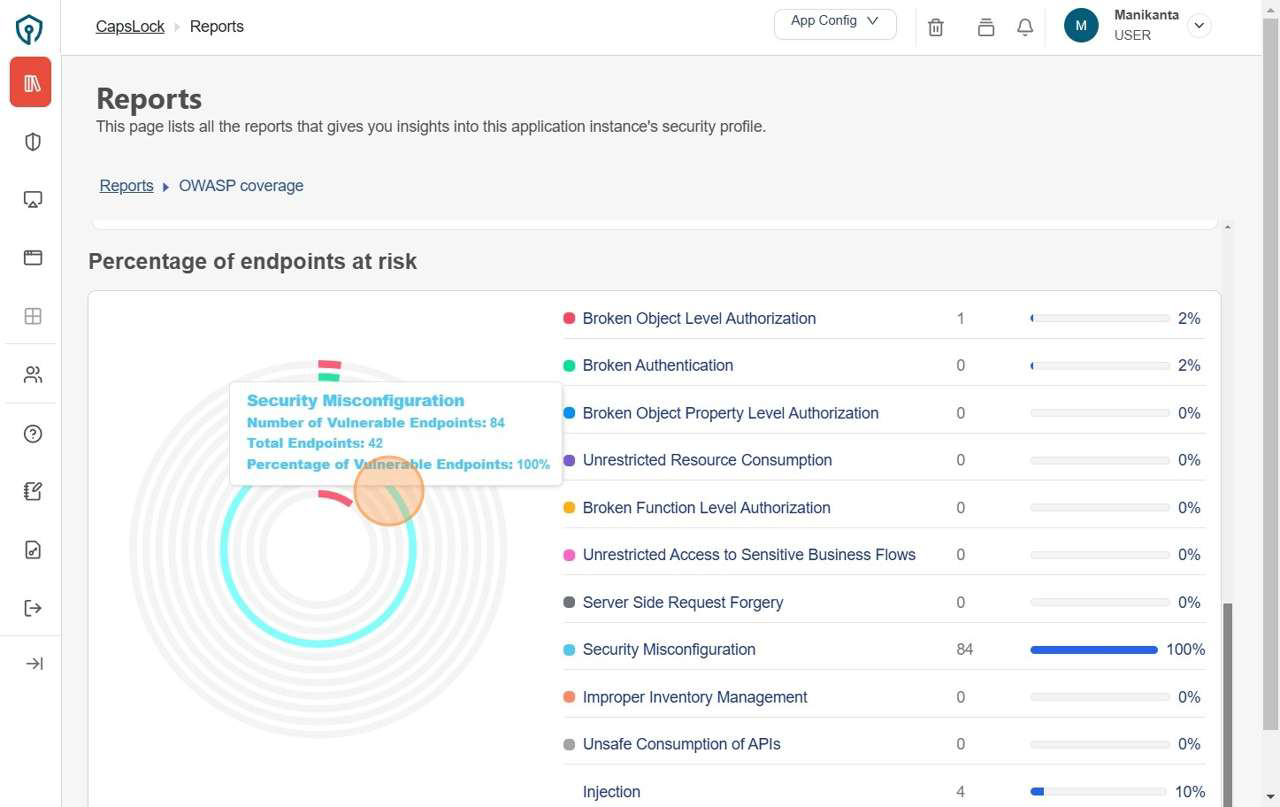Open the help question-mark icon in sidebar

click(x=32, y=433)
